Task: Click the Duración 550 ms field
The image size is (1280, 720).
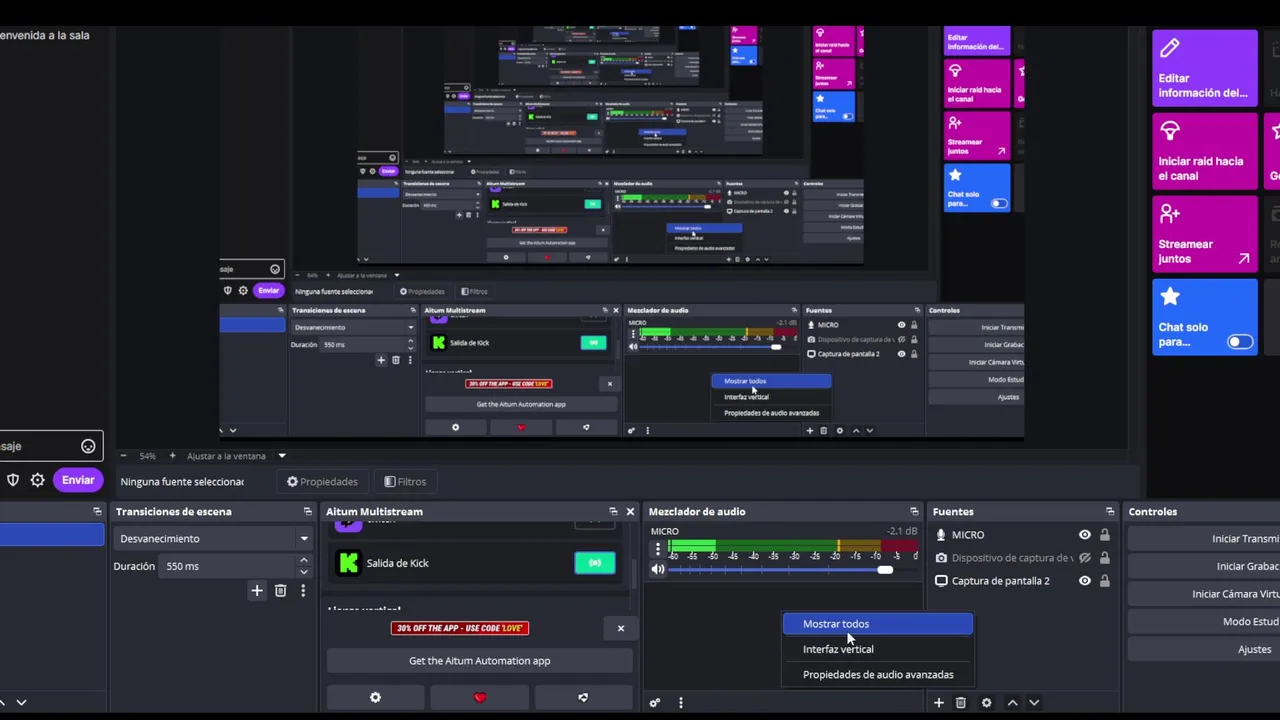Action: point(229,567)
